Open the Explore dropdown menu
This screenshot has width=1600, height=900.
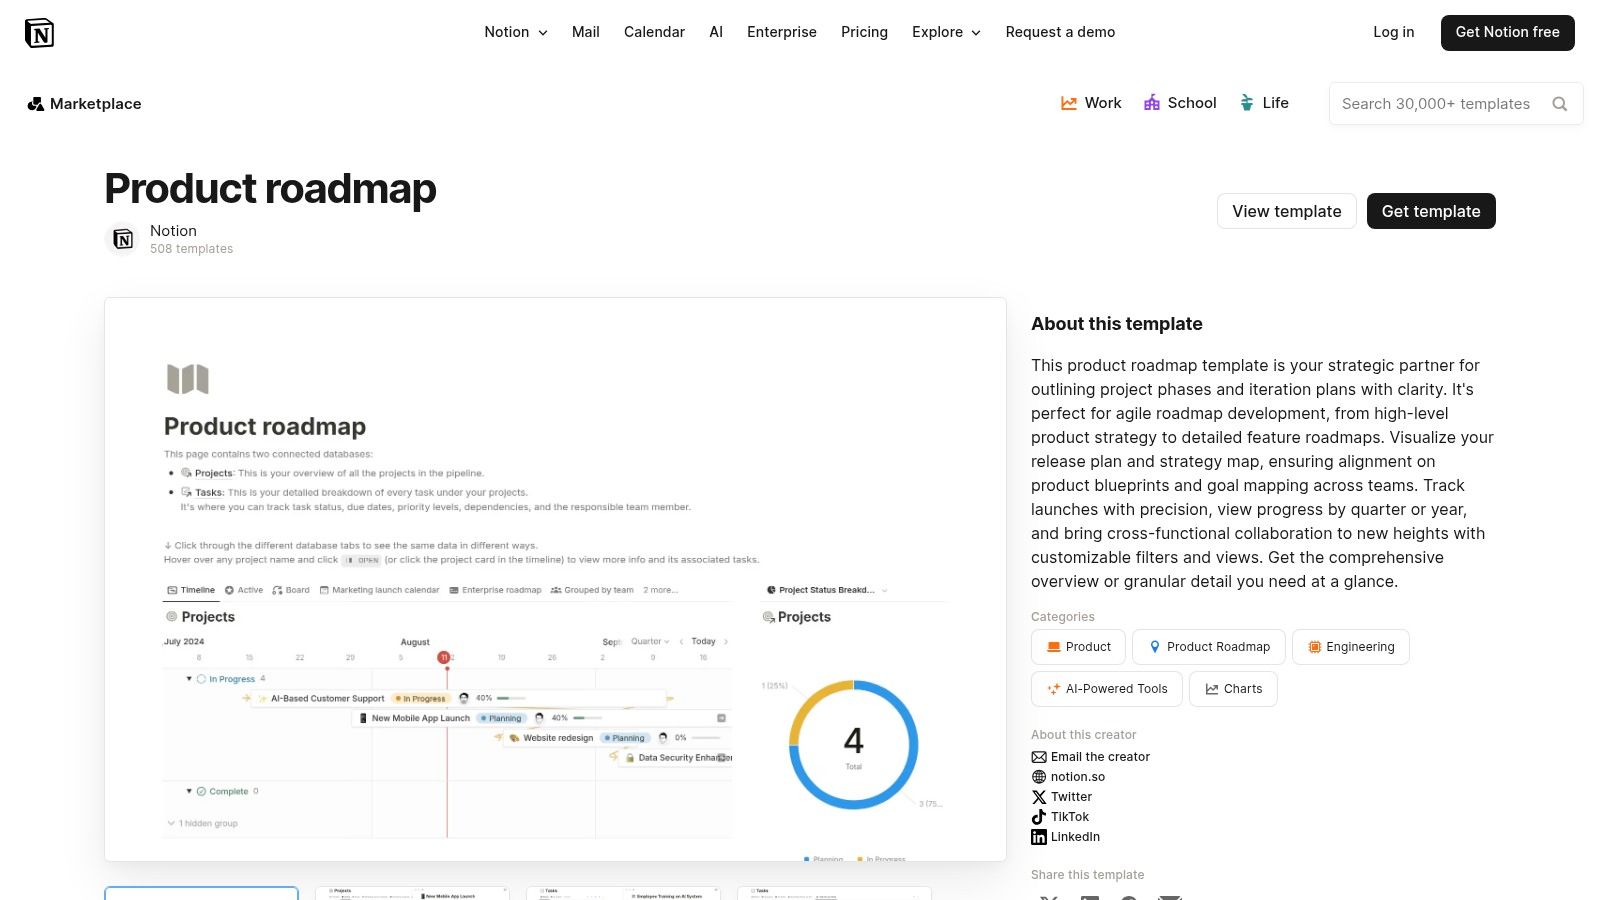(945, 32)
